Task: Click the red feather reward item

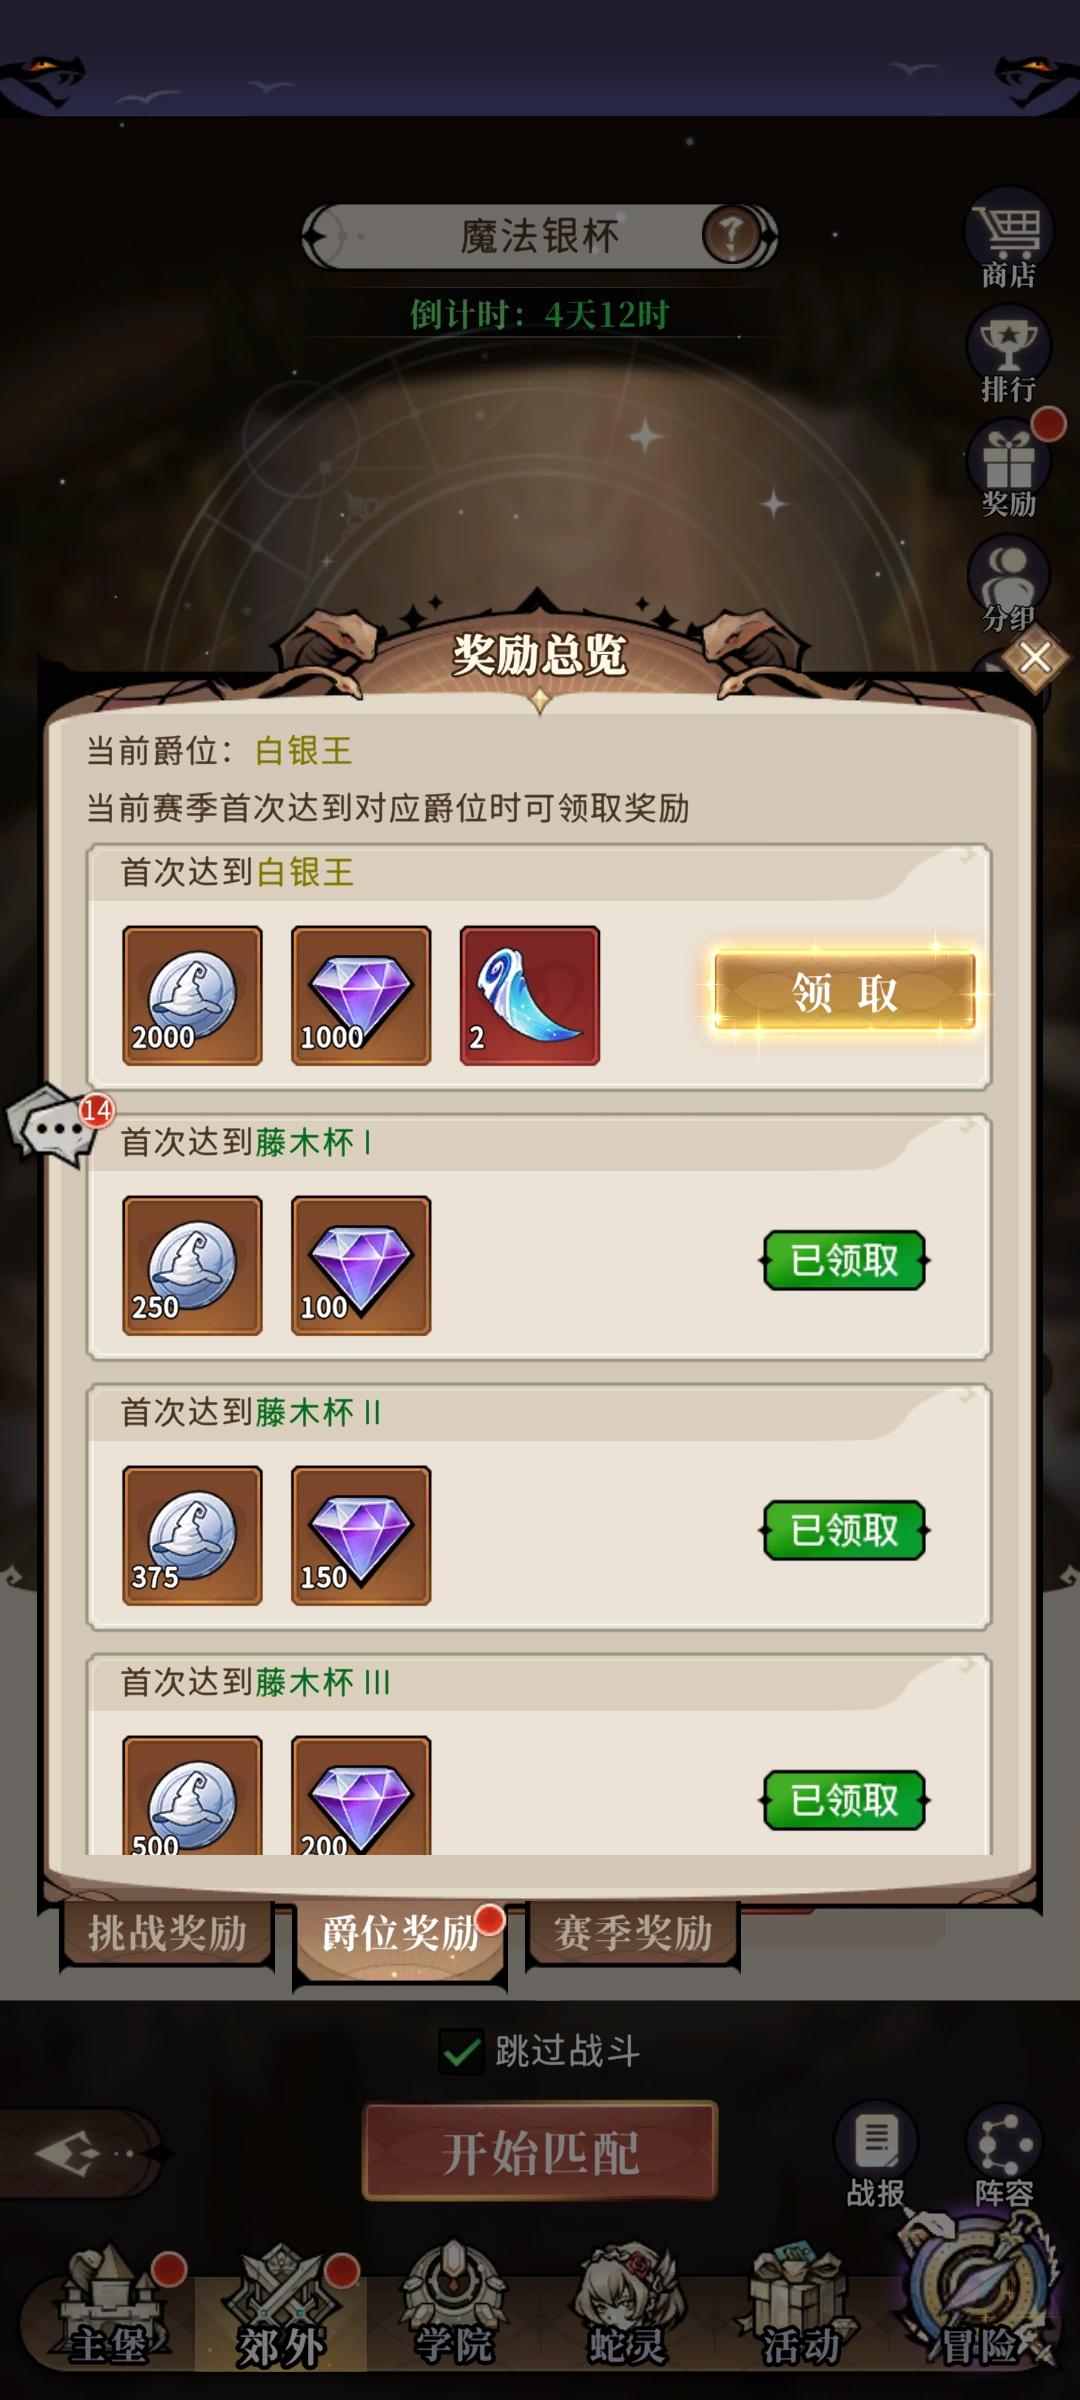Action: [x=530, y=995]
